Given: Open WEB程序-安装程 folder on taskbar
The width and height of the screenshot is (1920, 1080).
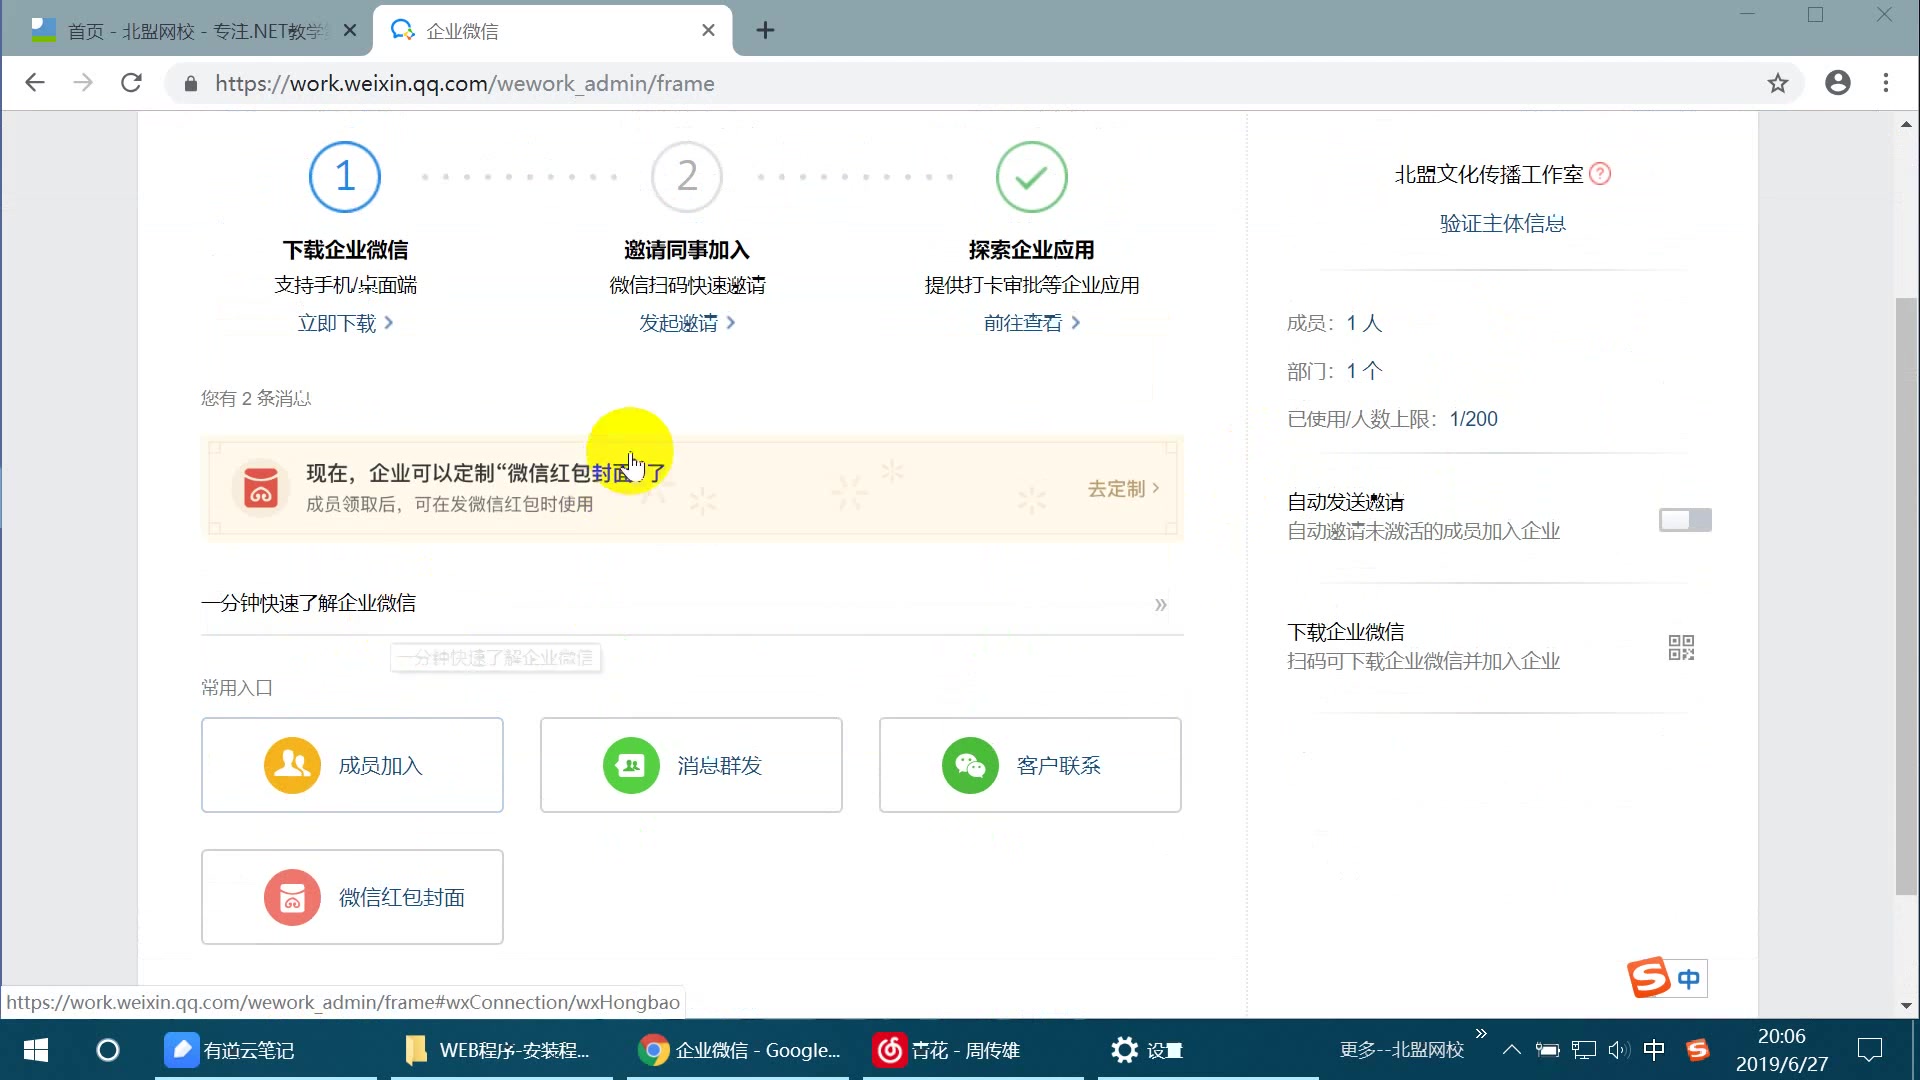Looking at the screenshot, I should 501,1050.
